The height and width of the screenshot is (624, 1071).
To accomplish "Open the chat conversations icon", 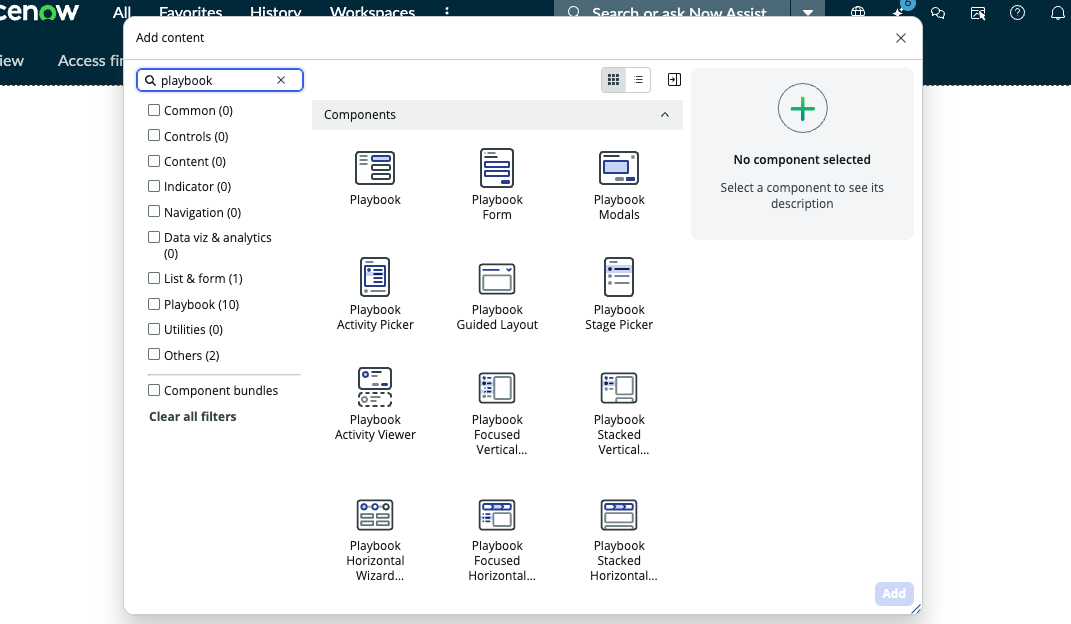I will pos(938,13).
